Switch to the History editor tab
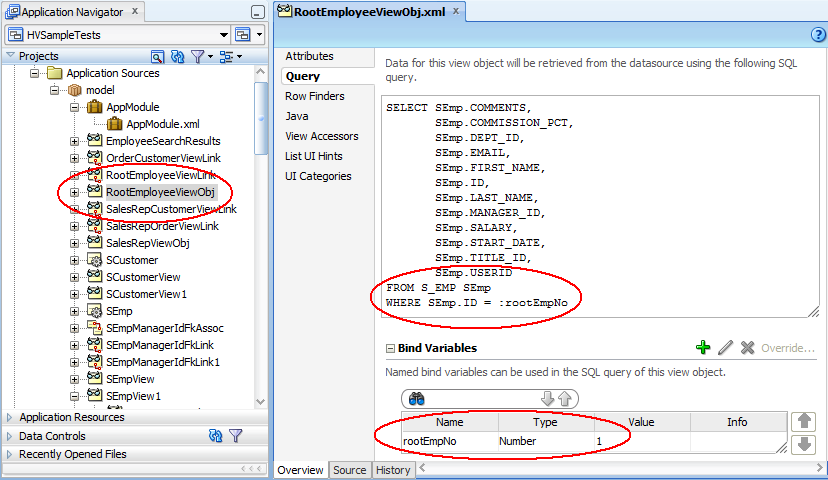The width and height of the screenshot is (828, 480). tap(393, 470)
